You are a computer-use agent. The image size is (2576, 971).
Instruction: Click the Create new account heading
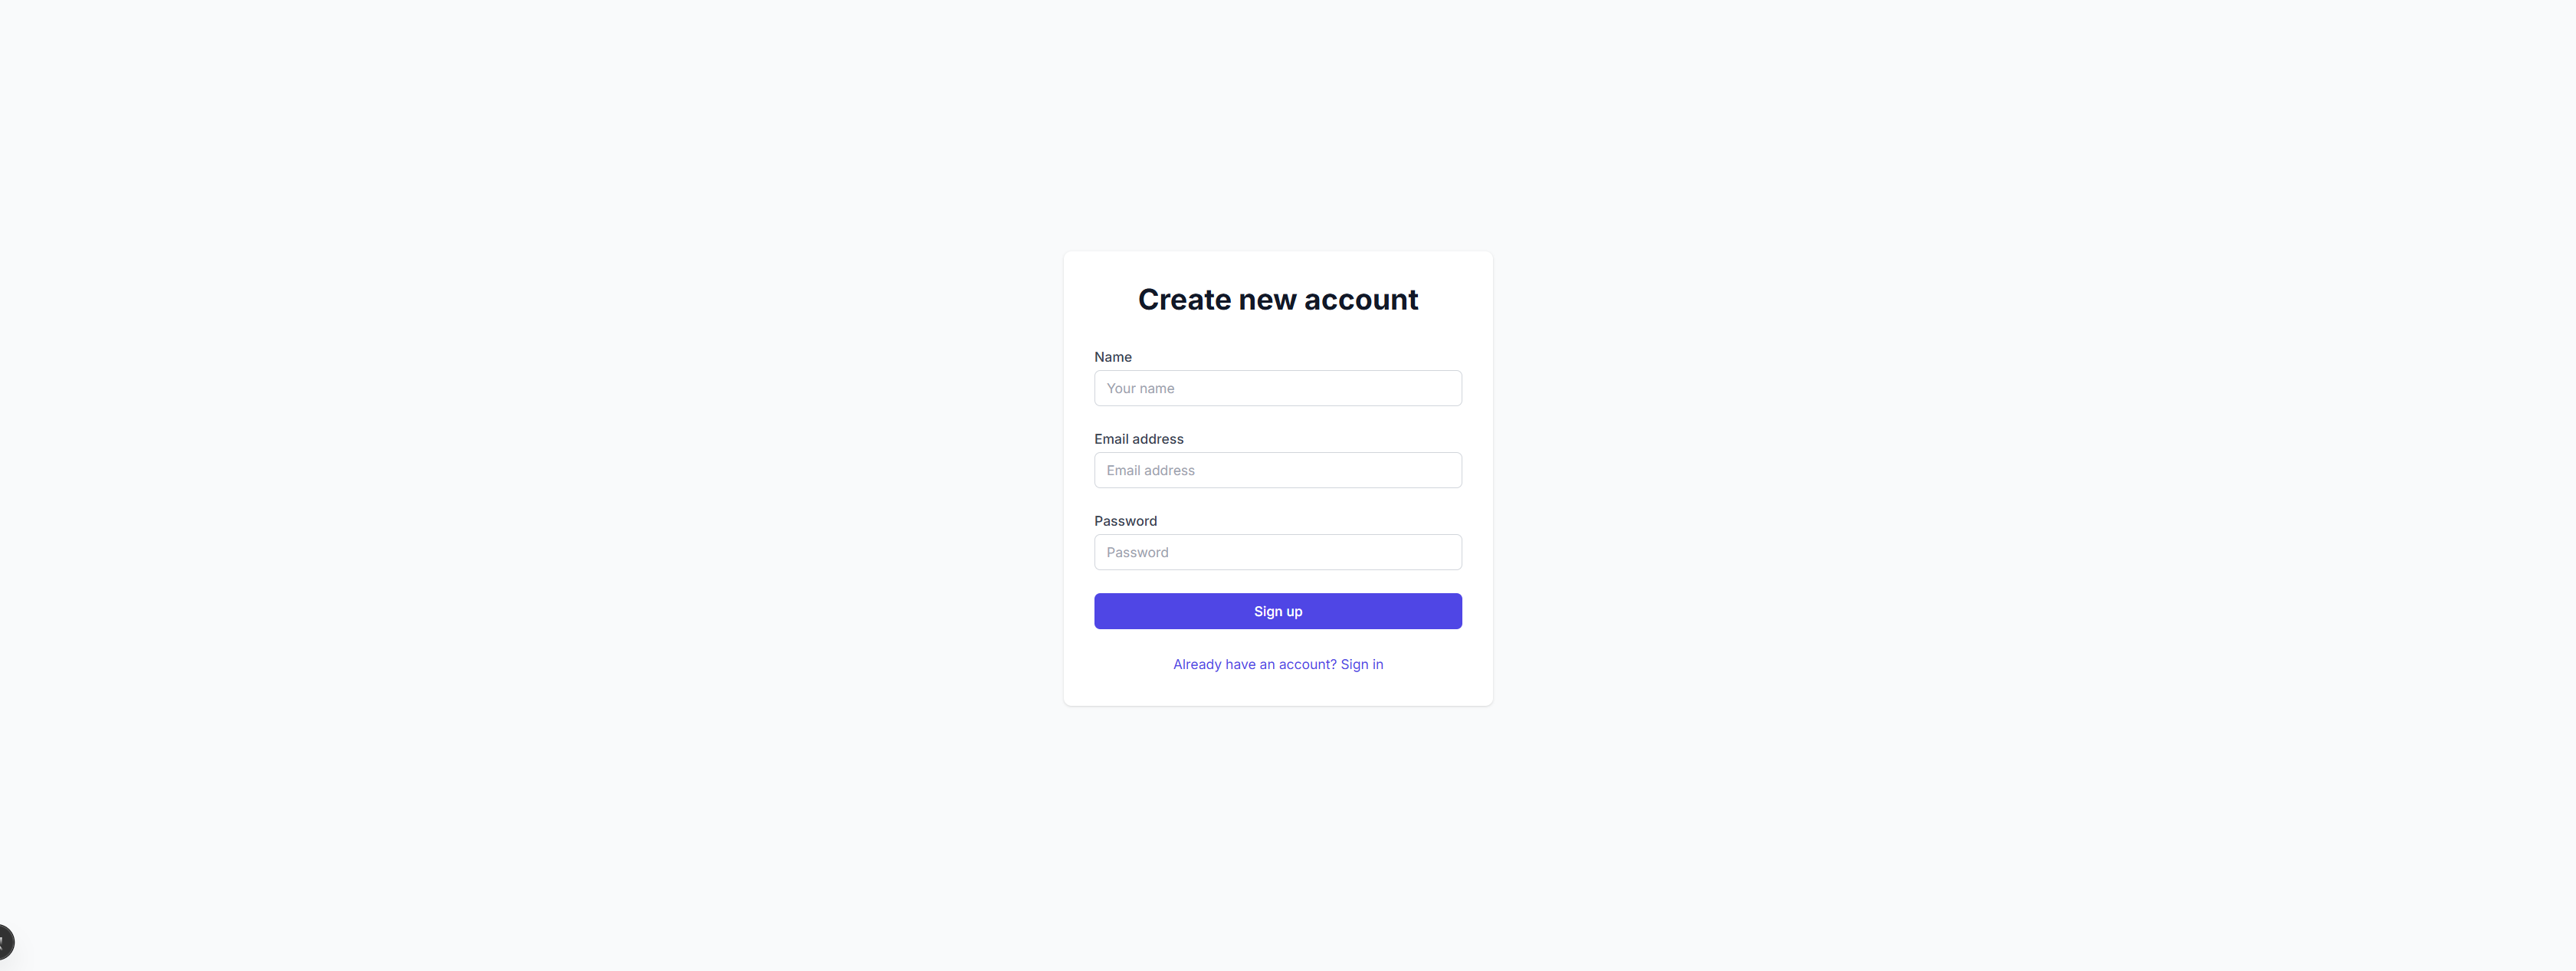pos(1278,298)
